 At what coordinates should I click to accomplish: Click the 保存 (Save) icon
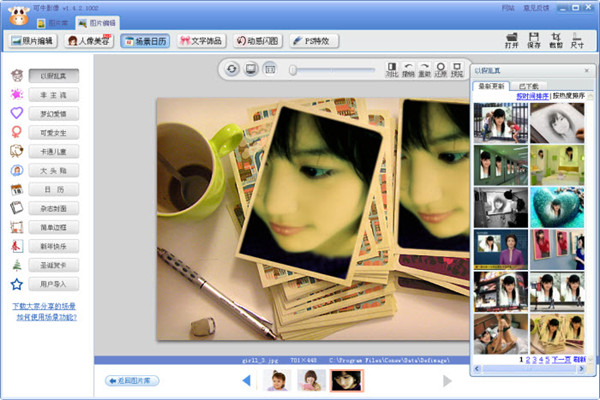click(534, 40)
